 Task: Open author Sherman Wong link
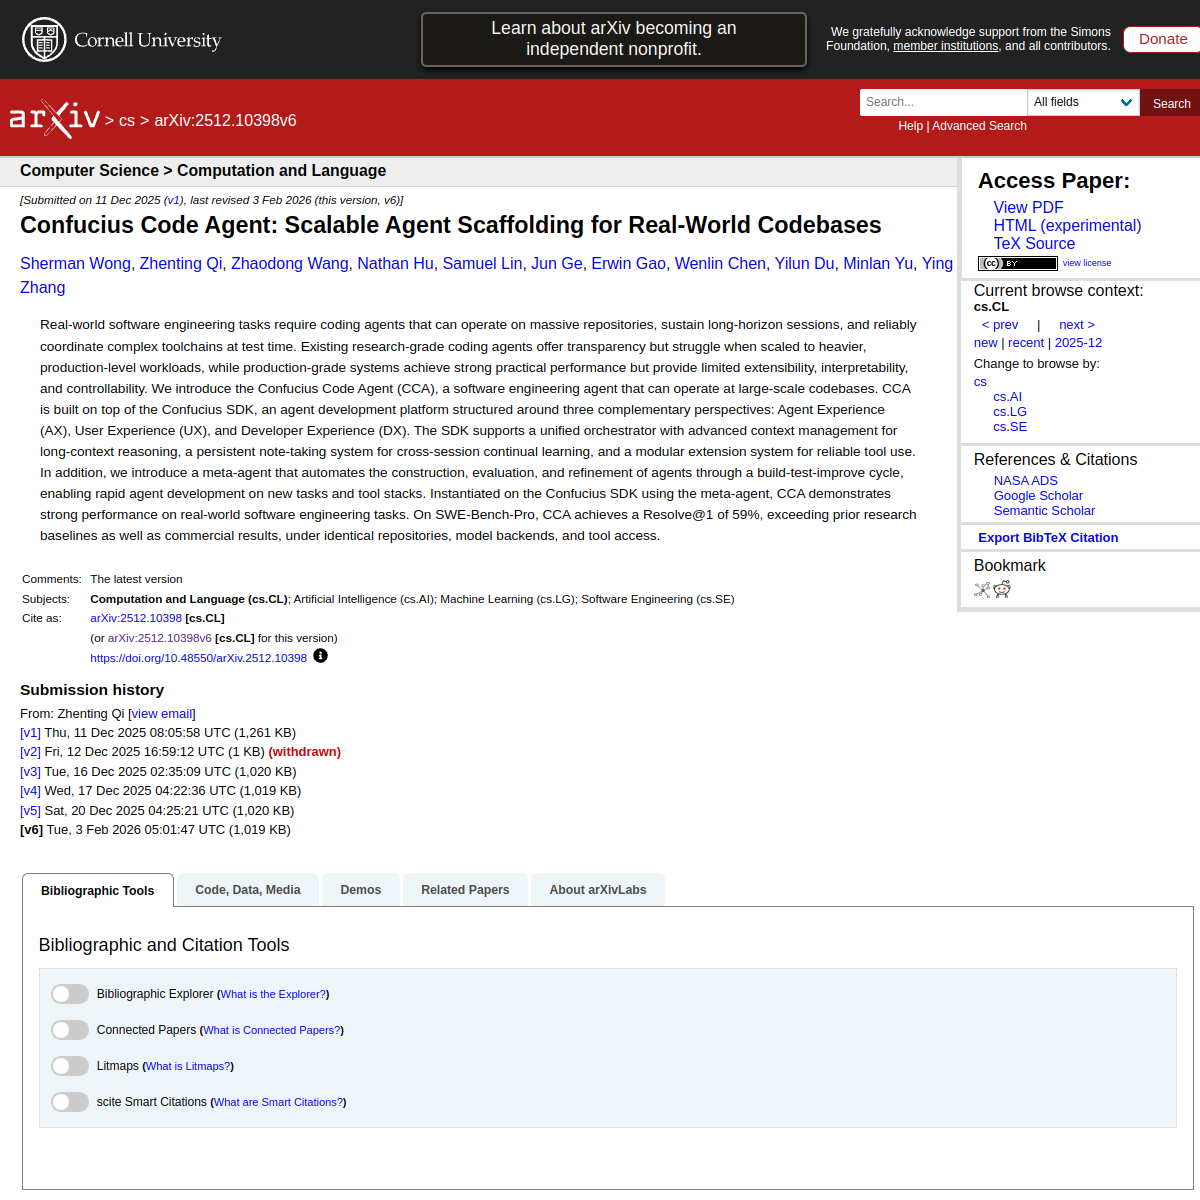(75, 263)
